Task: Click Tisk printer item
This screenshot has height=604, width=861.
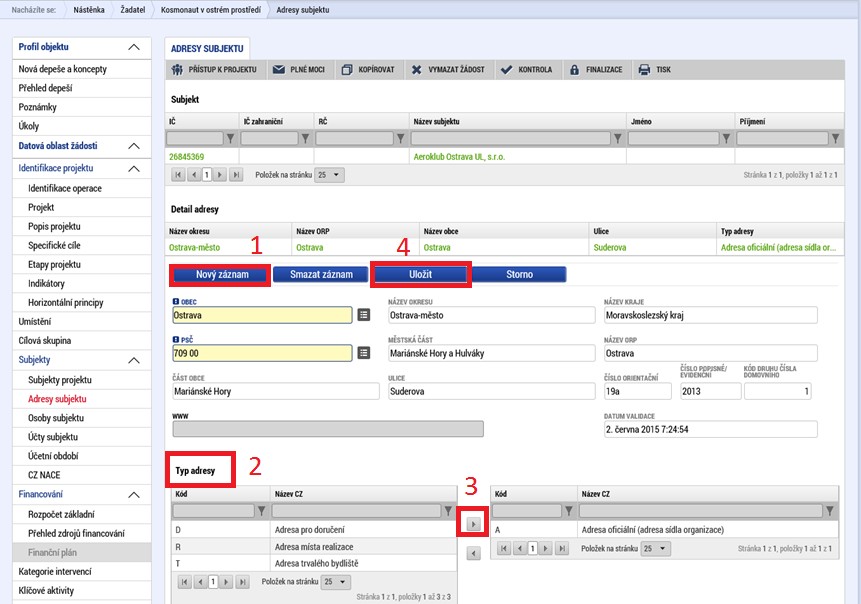Action: point(655,70)
